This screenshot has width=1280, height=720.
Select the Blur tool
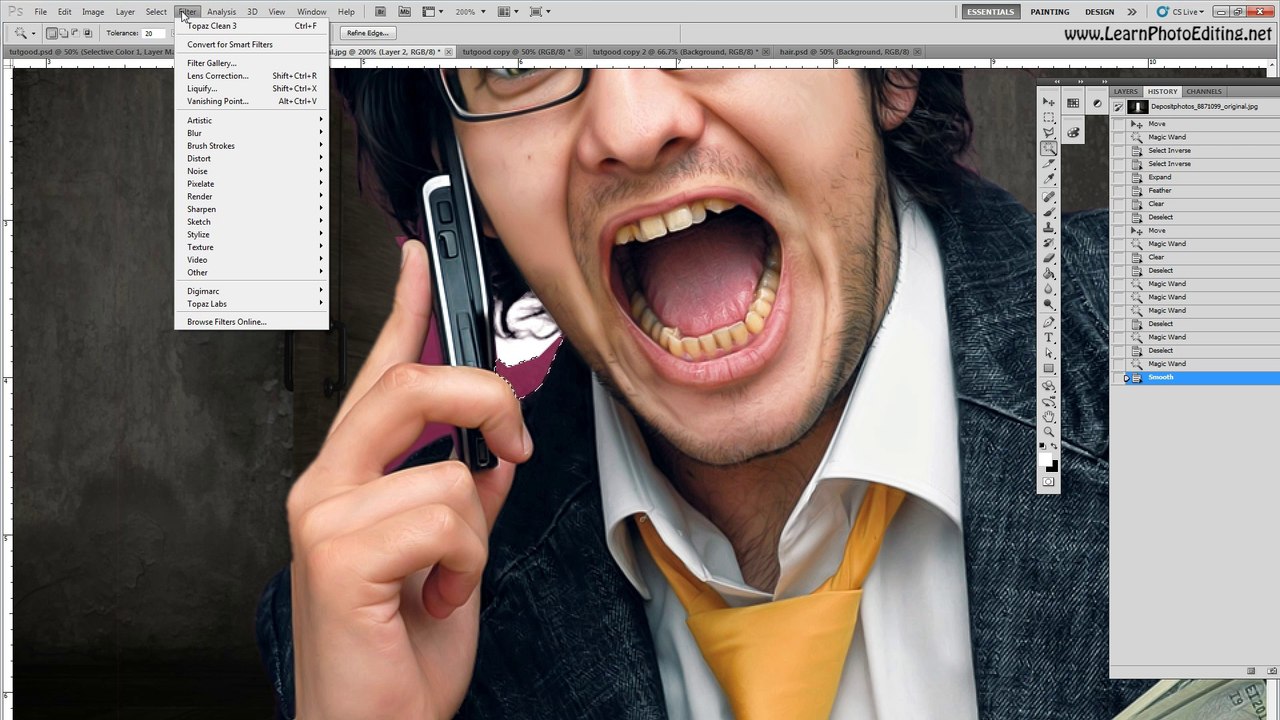[1048, 288]
